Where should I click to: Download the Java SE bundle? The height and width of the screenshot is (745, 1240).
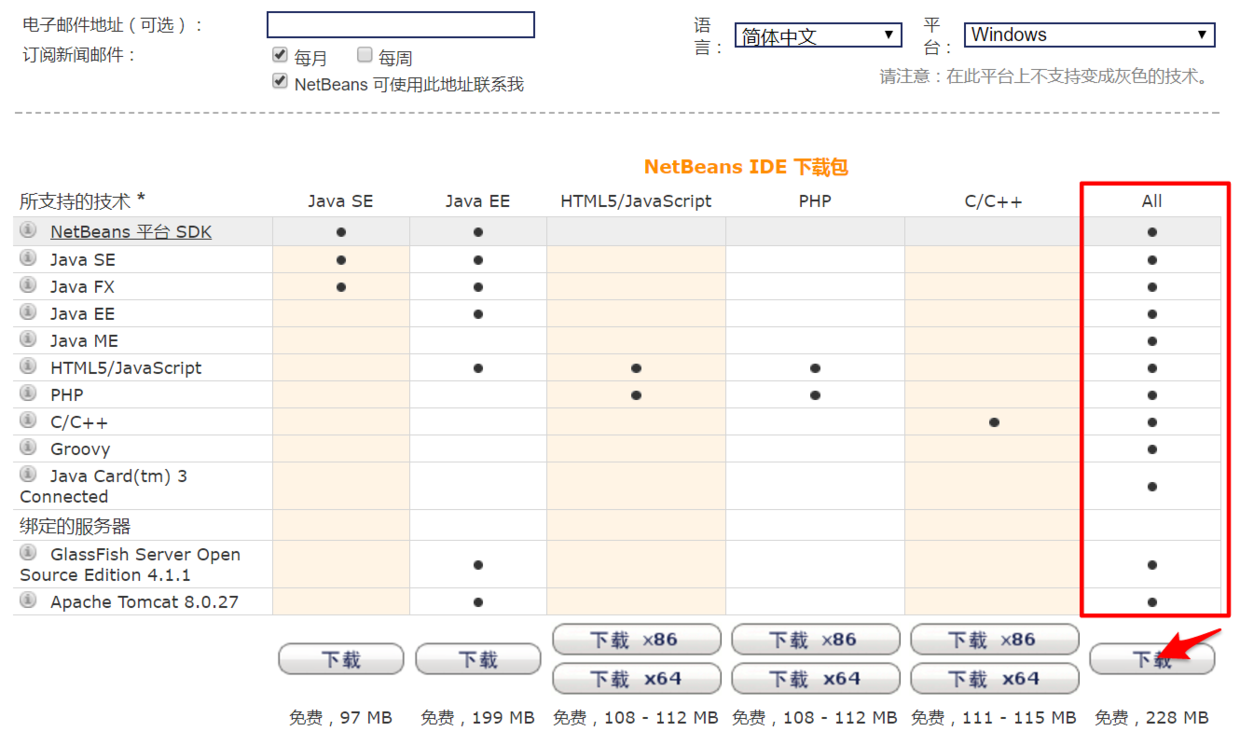tap(341, 660)
